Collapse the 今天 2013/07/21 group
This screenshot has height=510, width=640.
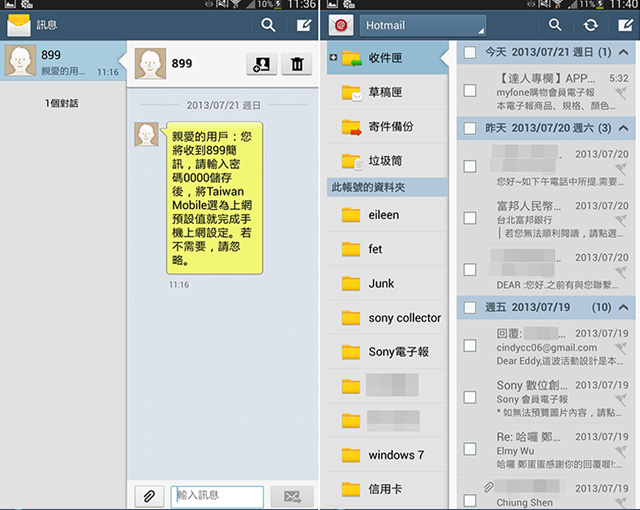point(623,52)
